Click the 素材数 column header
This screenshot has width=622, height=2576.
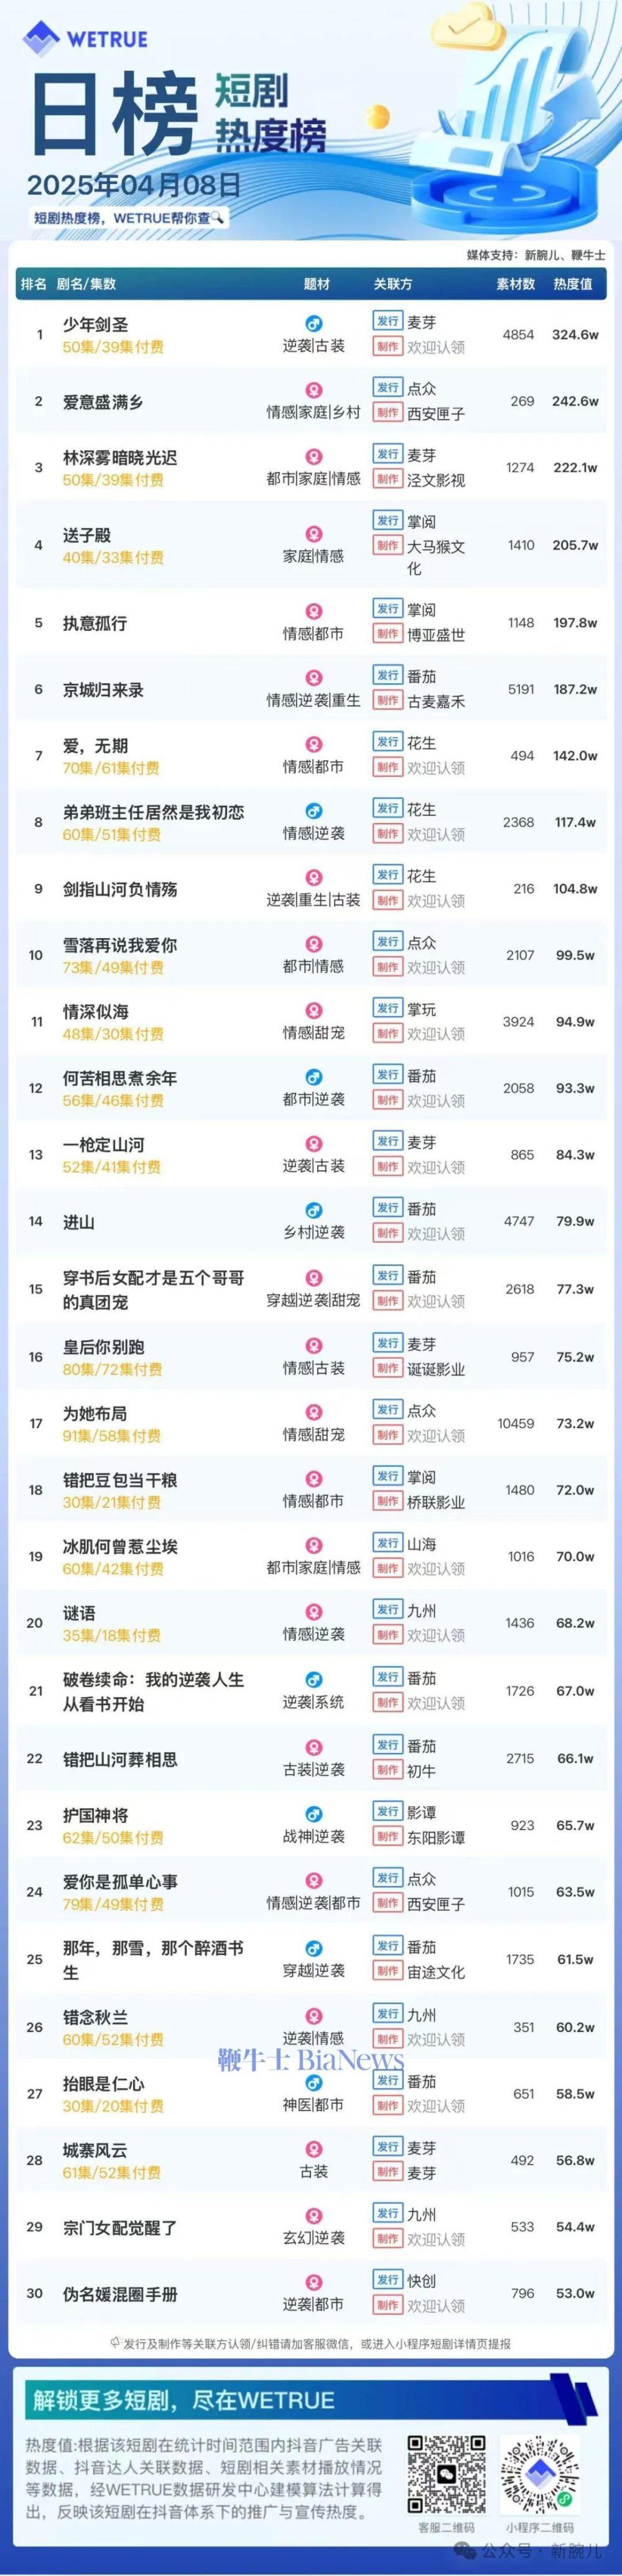(515, 284)
